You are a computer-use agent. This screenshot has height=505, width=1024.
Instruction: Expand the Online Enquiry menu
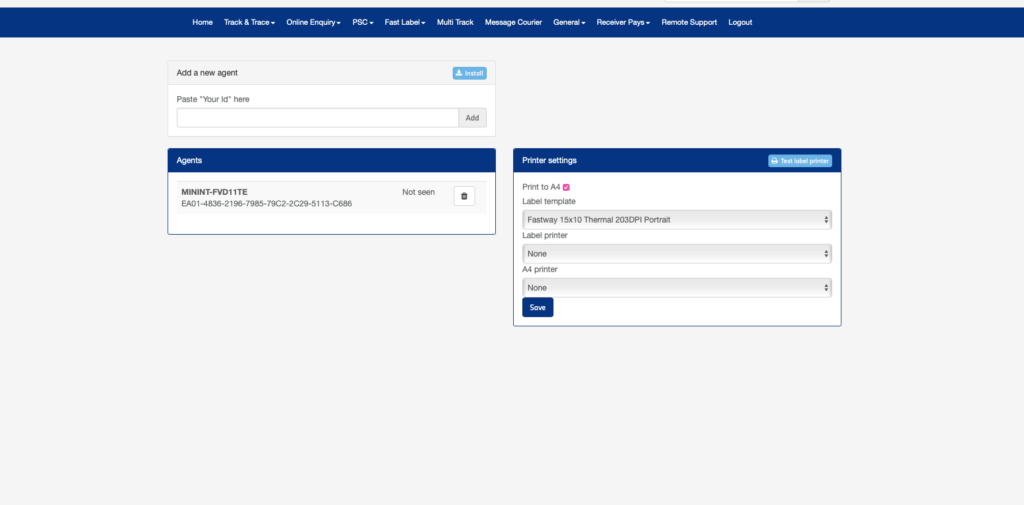(x=313, y=22)
